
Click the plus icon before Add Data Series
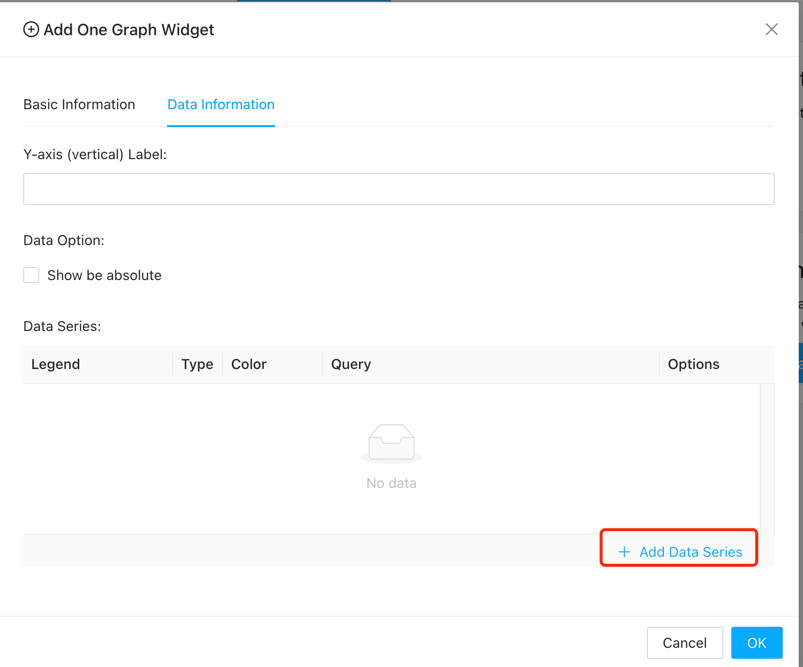(x=624, y=552)
